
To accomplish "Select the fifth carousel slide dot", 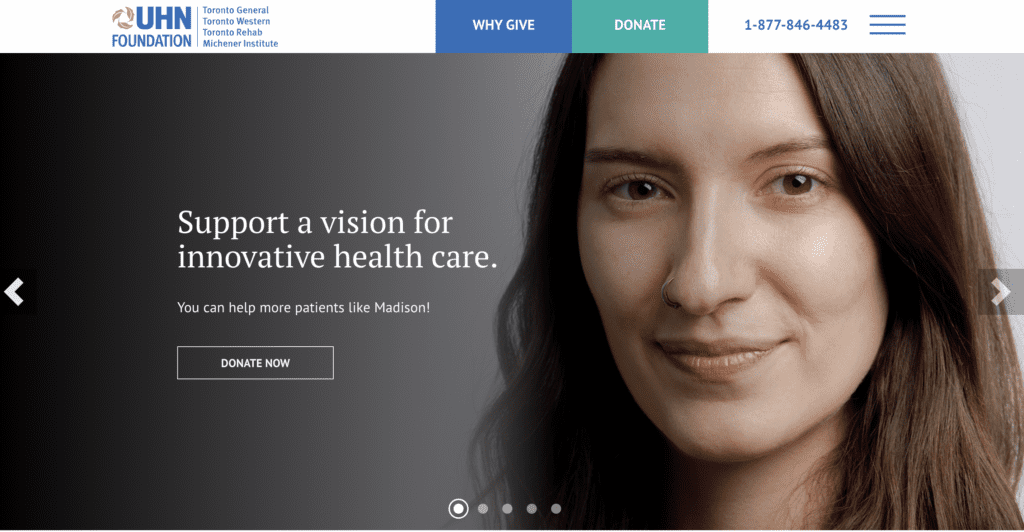I will pyautogui.click(x=556, y=509).
